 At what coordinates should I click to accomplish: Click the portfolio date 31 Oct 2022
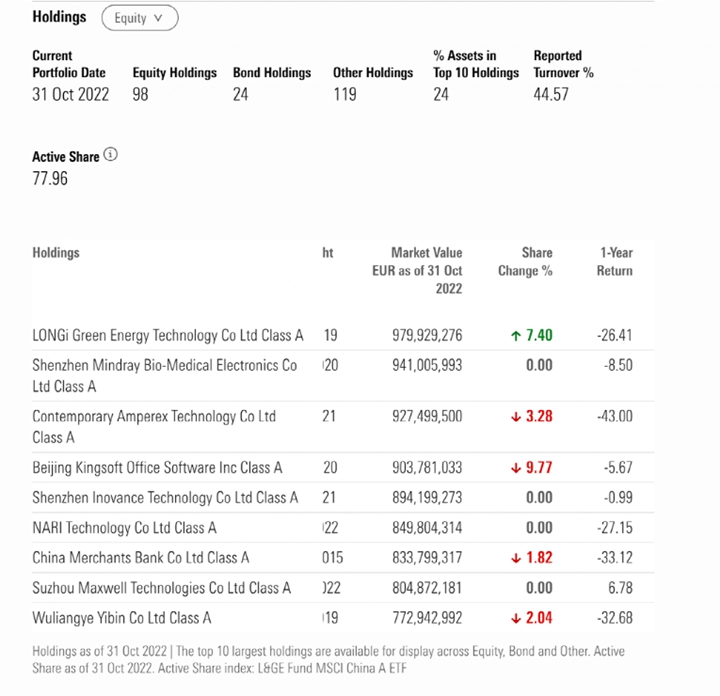point(71,95)
